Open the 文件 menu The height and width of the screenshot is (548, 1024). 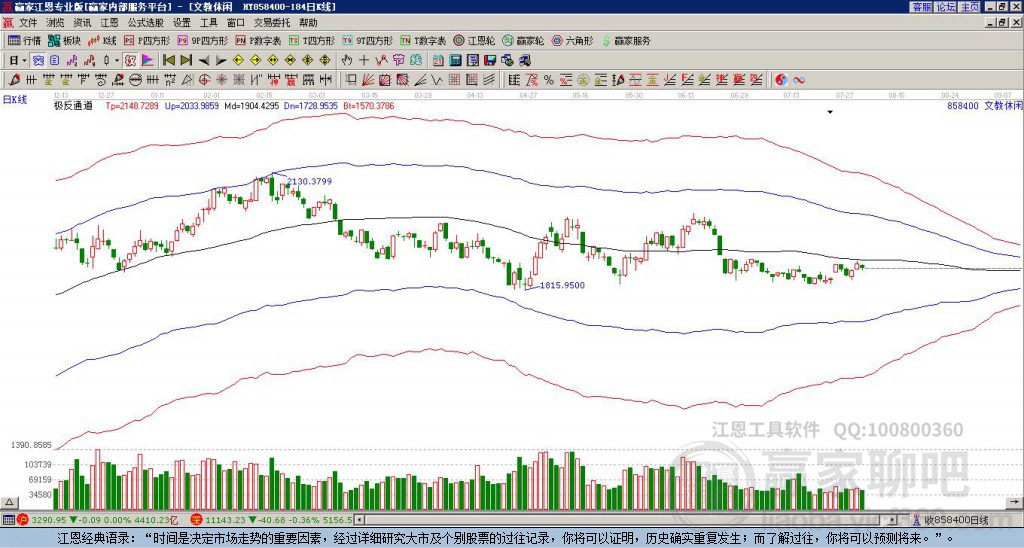pos(27,23)
